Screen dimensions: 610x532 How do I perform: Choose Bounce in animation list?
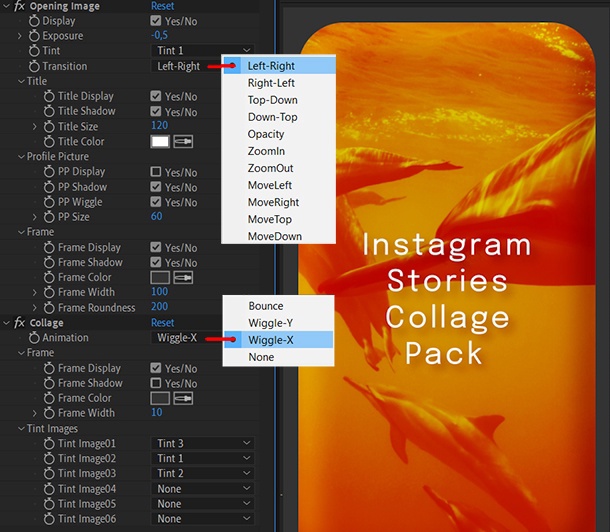pyautogui.click(x=265, y=306)
